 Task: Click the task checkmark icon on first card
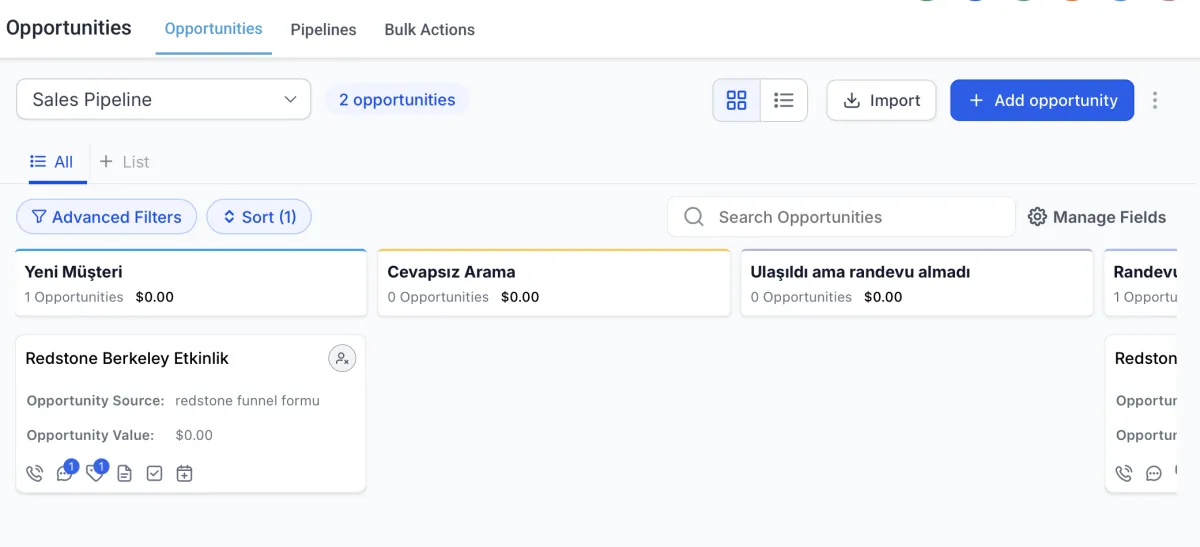tap(154, 473)
